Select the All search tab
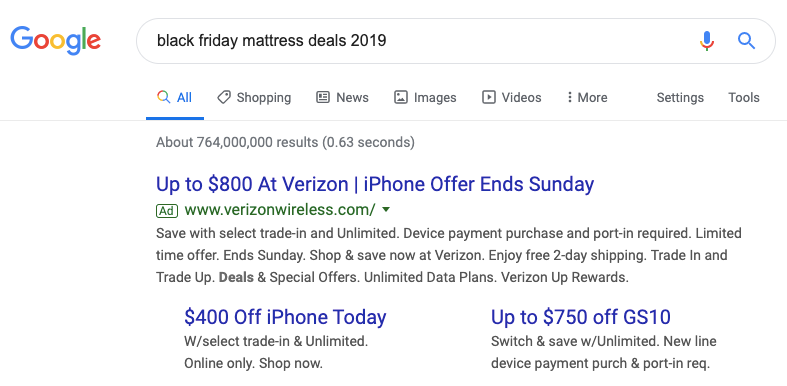 [x=175, y=97]
